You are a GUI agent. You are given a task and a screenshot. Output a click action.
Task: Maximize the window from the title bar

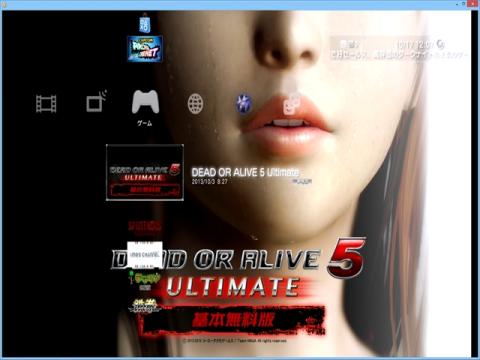[x=464, y=3]
